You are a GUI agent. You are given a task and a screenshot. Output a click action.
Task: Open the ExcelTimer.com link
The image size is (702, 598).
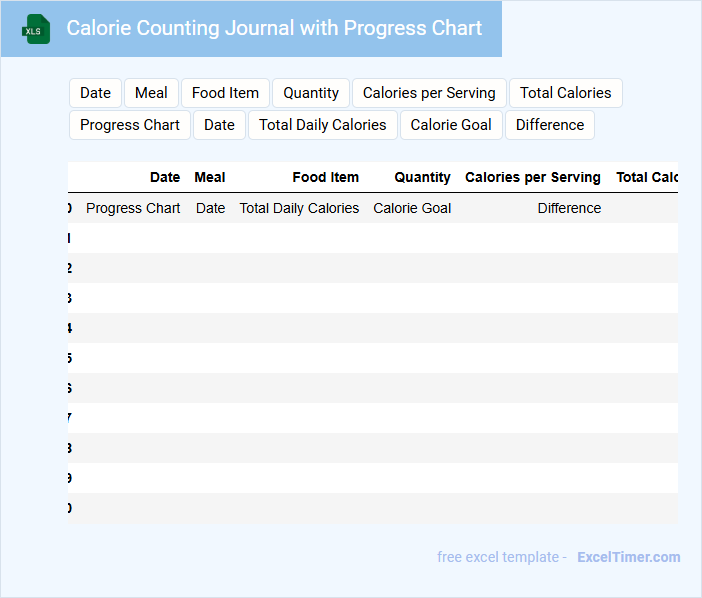point(628,557)
